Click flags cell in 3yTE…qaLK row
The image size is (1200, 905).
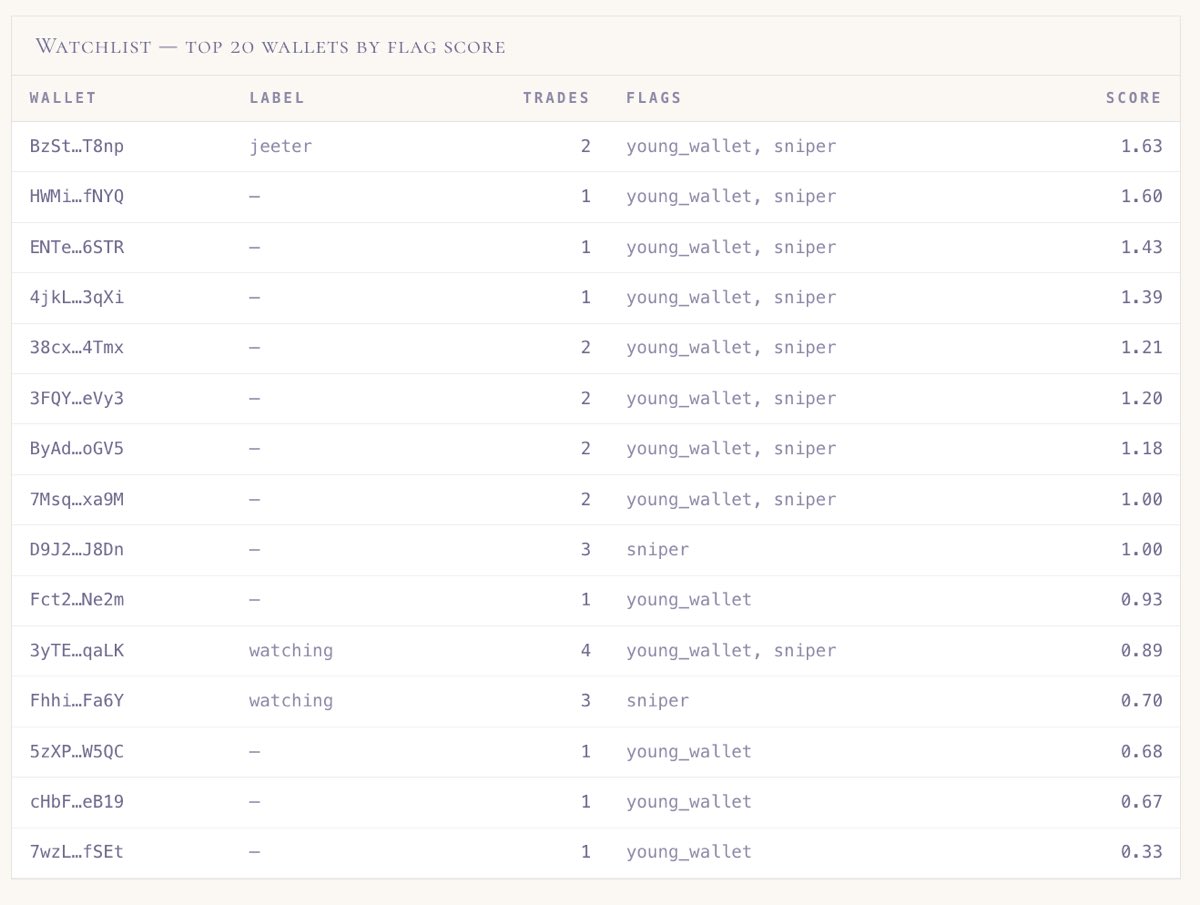[732, 650]
